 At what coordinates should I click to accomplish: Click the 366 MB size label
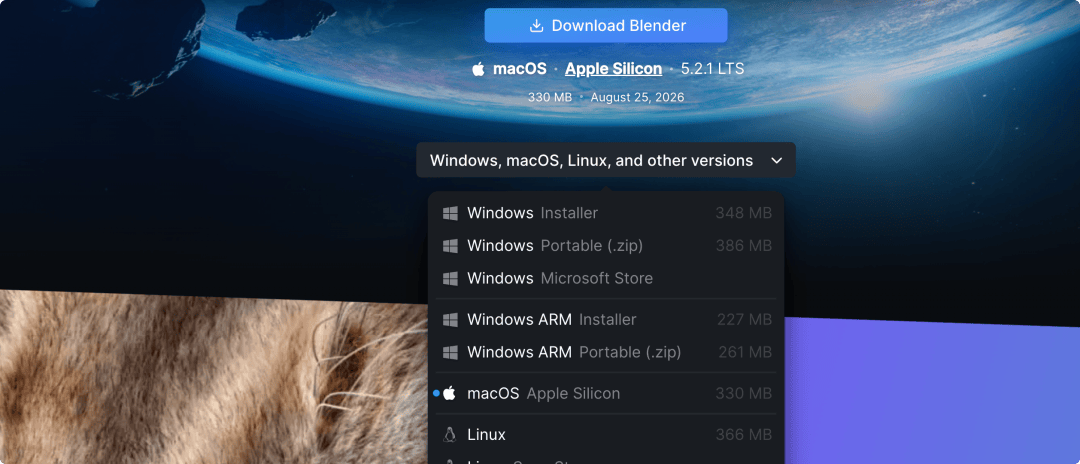[743, 435]
